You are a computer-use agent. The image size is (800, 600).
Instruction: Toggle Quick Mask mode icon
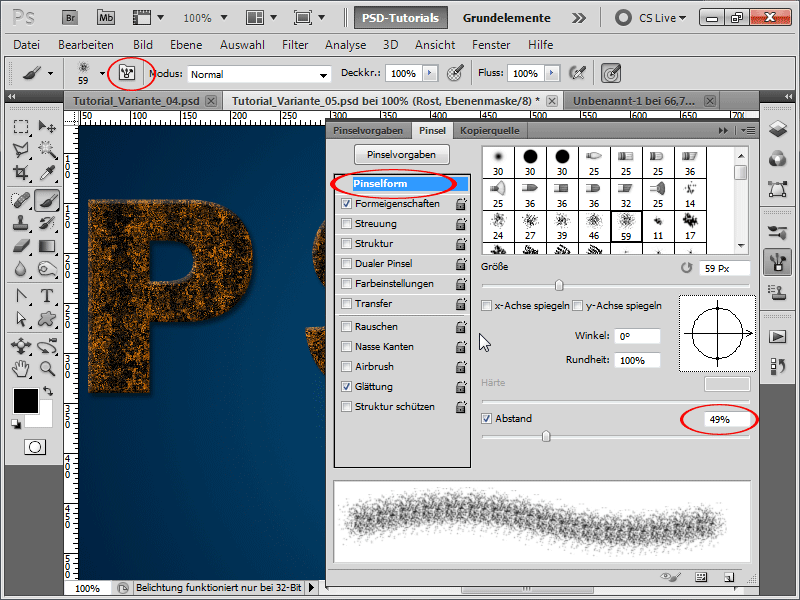coord(35,447)
